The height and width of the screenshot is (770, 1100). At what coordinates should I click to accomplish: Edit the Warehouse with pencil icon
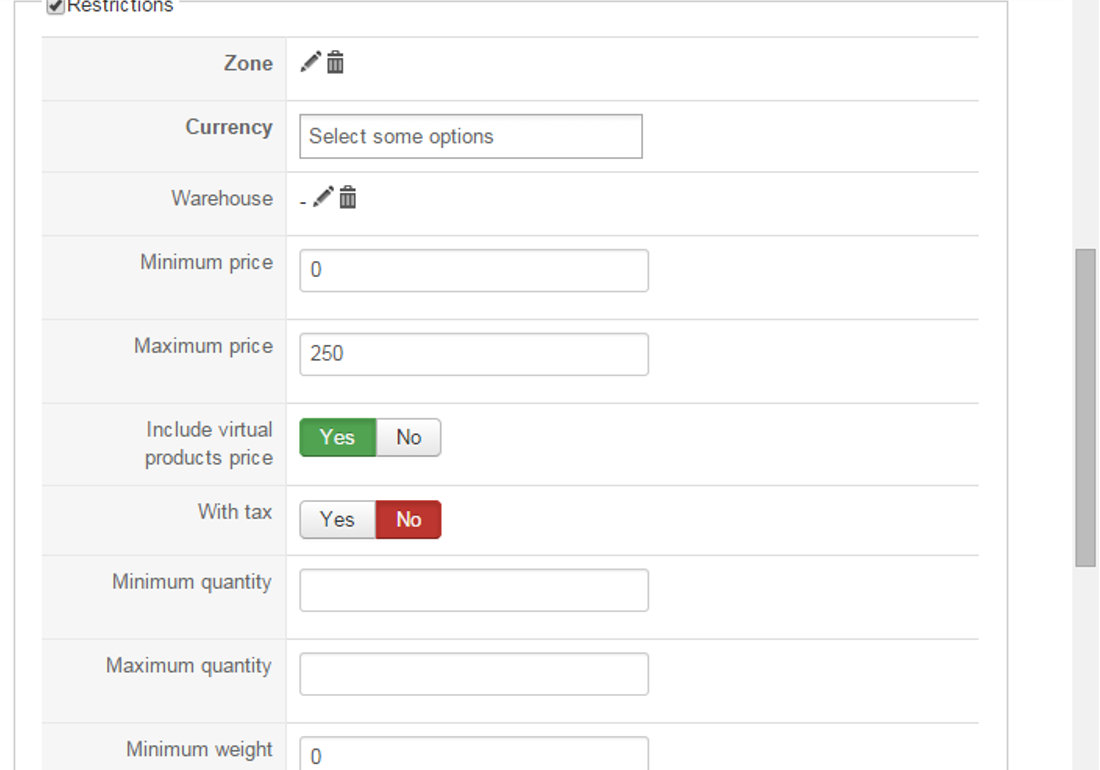click(x=323, y=197)
